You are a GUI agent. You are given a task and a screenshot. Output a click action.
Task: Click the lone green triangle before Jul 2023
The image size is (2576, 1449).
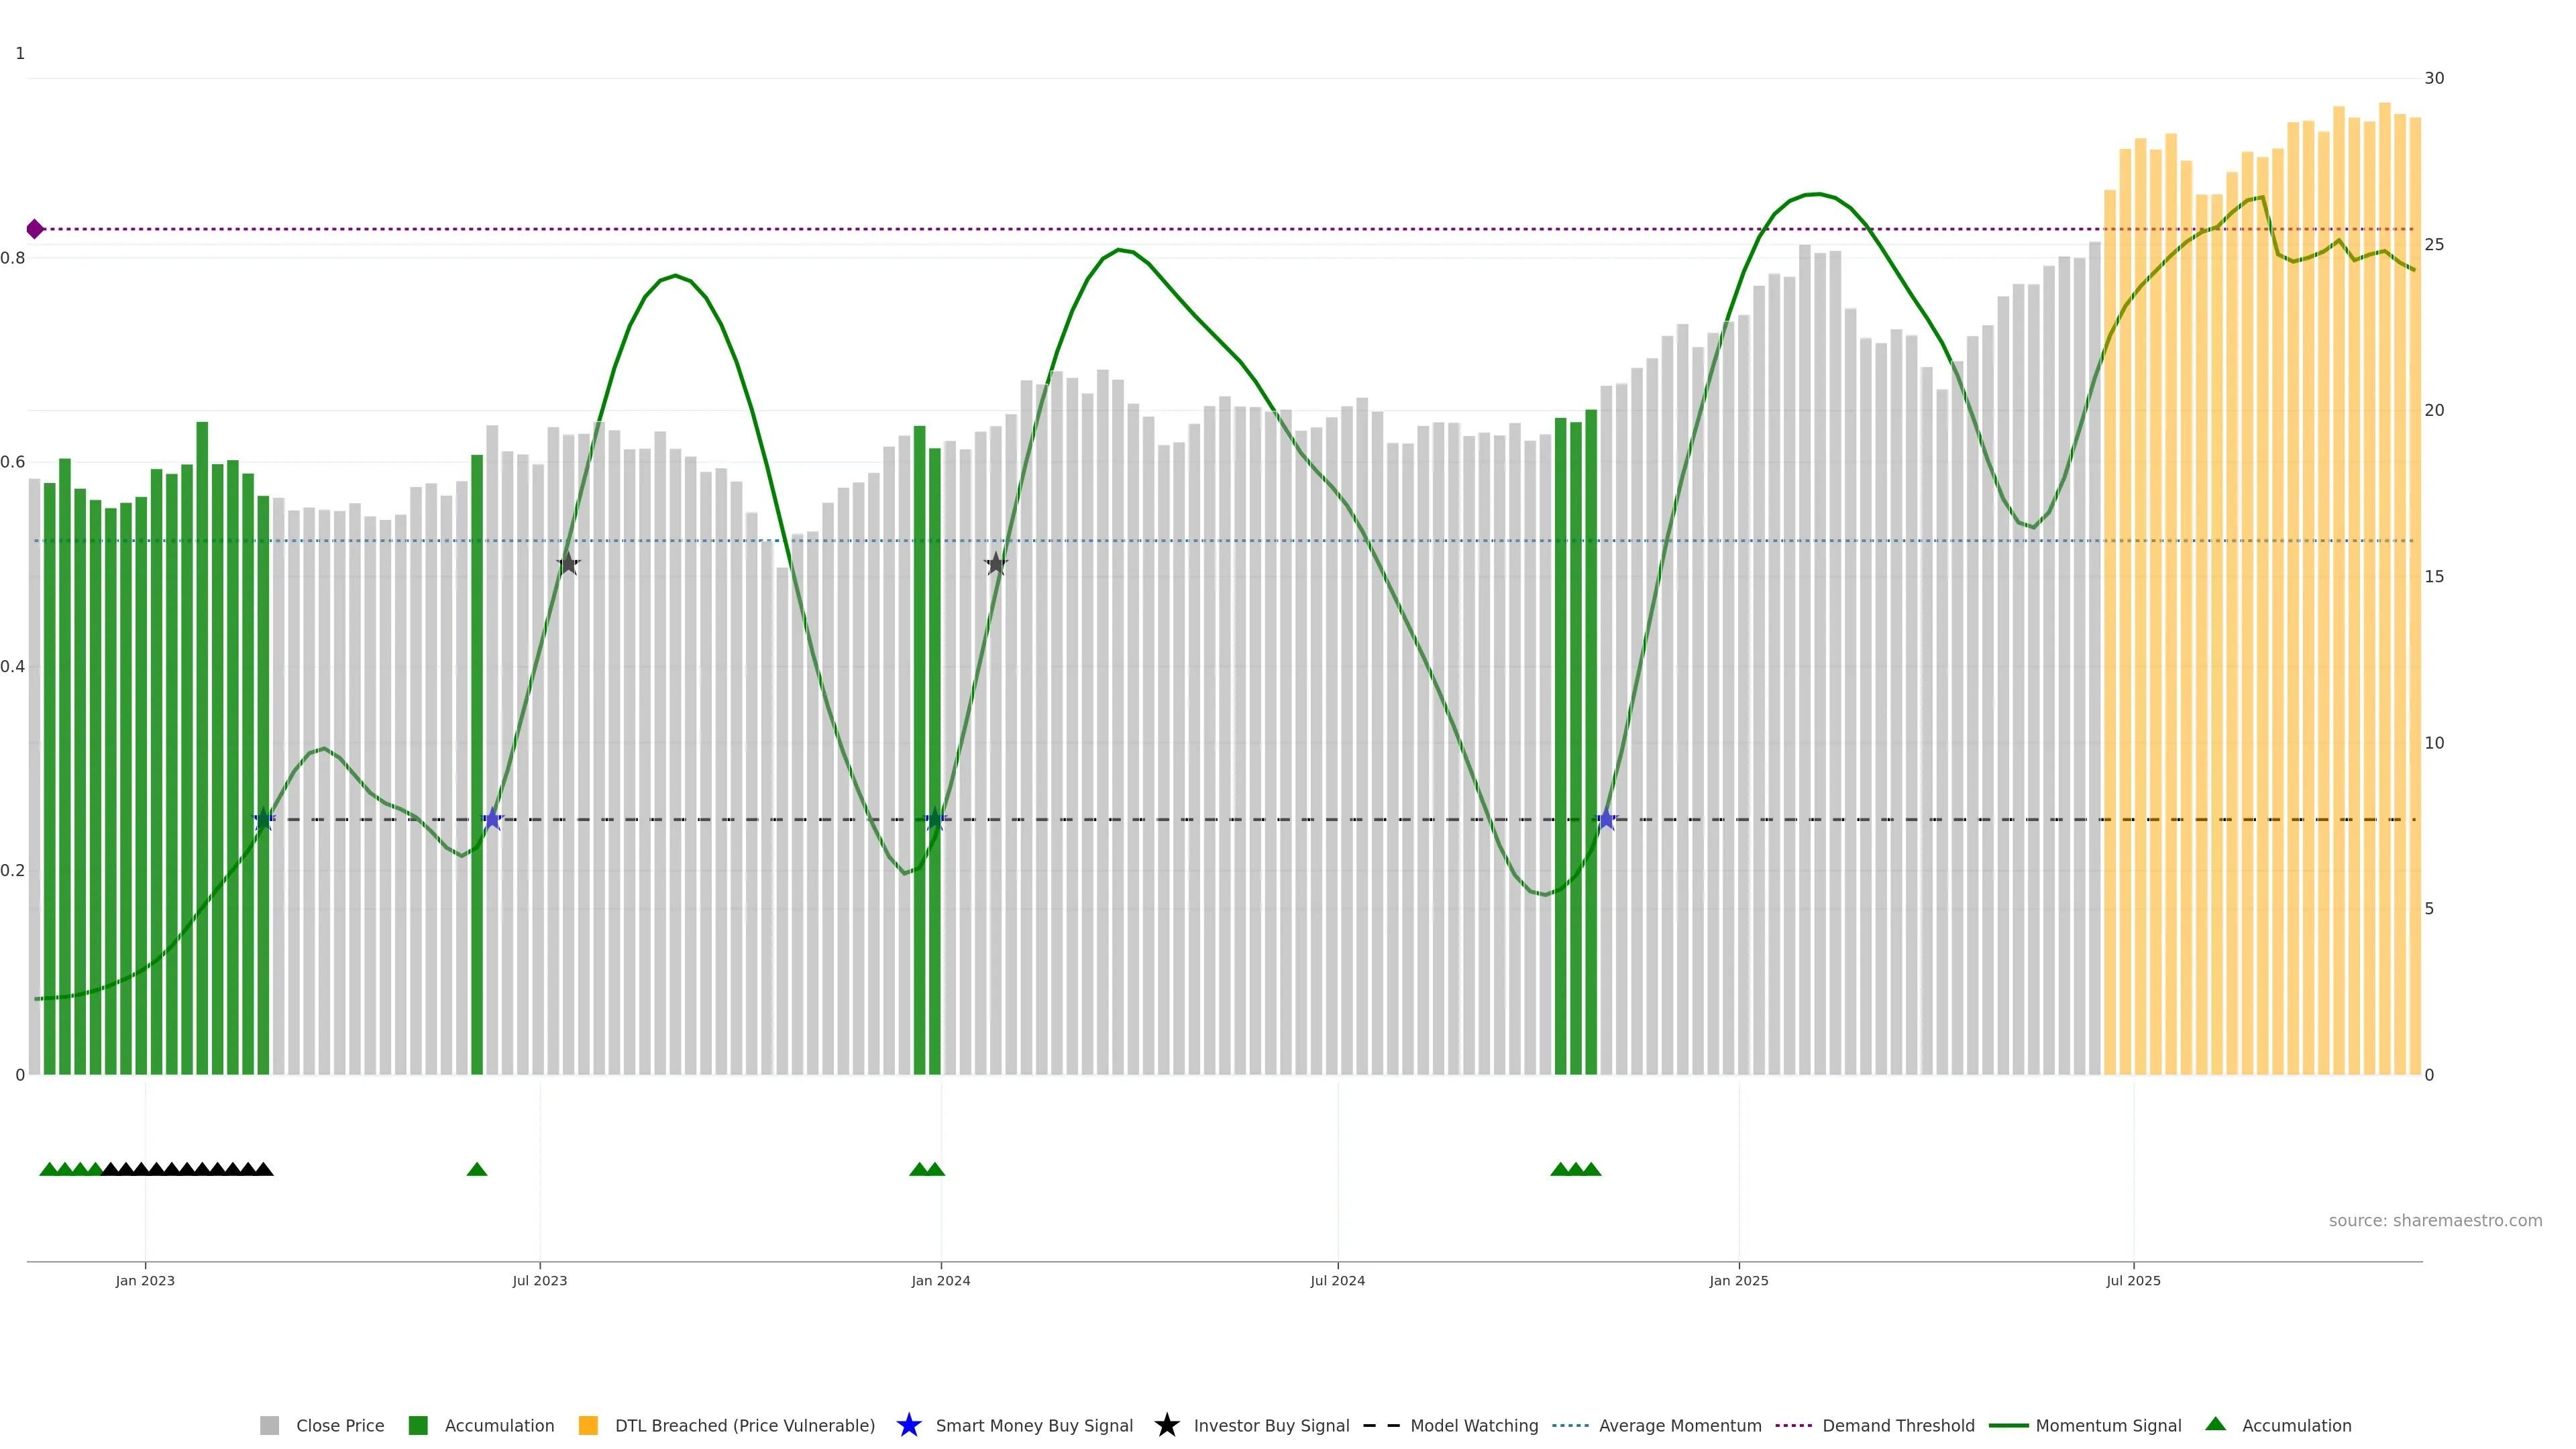click(477, 1169)
